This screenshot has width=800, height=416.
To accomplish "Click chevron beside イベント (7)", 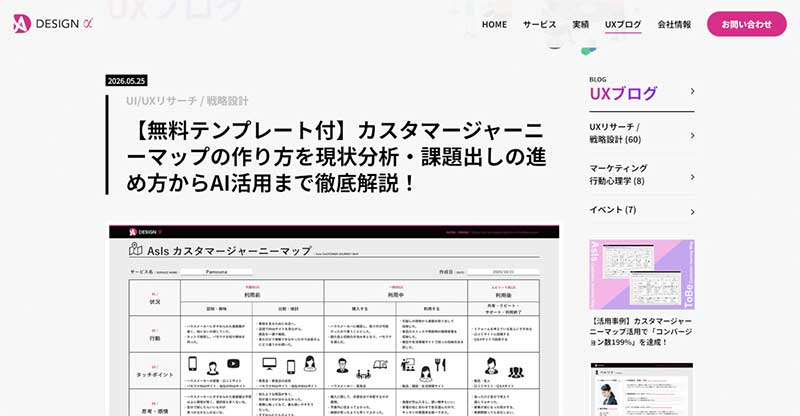I will click(x=692, y=211).
